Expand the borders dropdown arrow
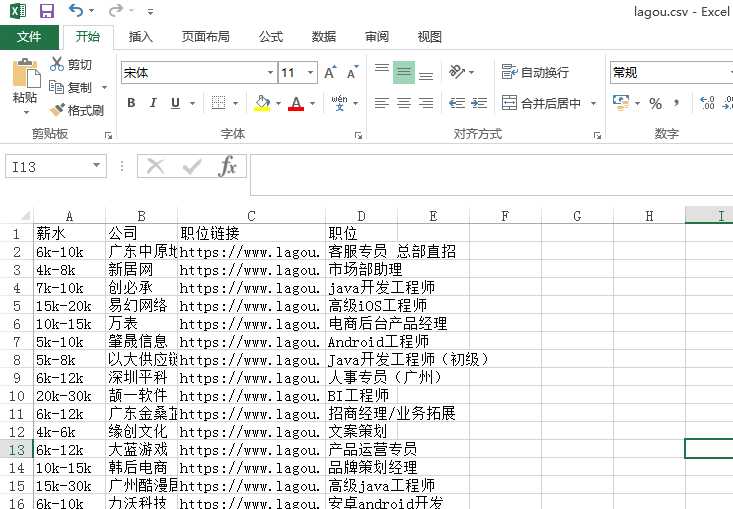Screen dimensions: 733x509 [x=236, y=103]
